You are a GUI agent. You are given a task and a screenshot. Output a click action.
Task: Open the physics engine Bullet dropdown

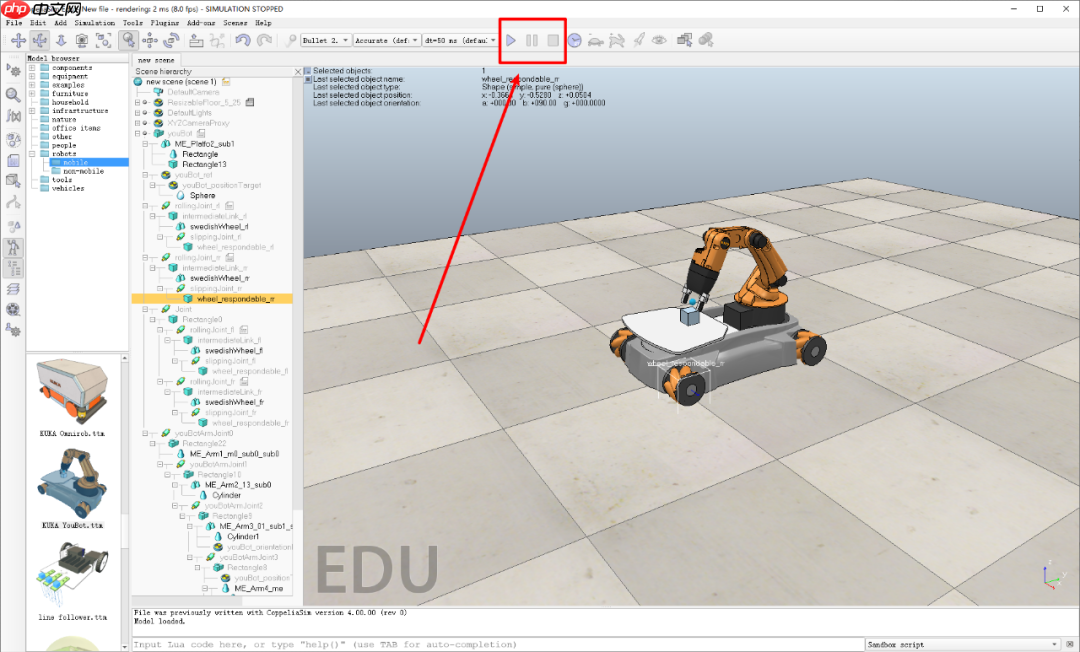point(325,41)
